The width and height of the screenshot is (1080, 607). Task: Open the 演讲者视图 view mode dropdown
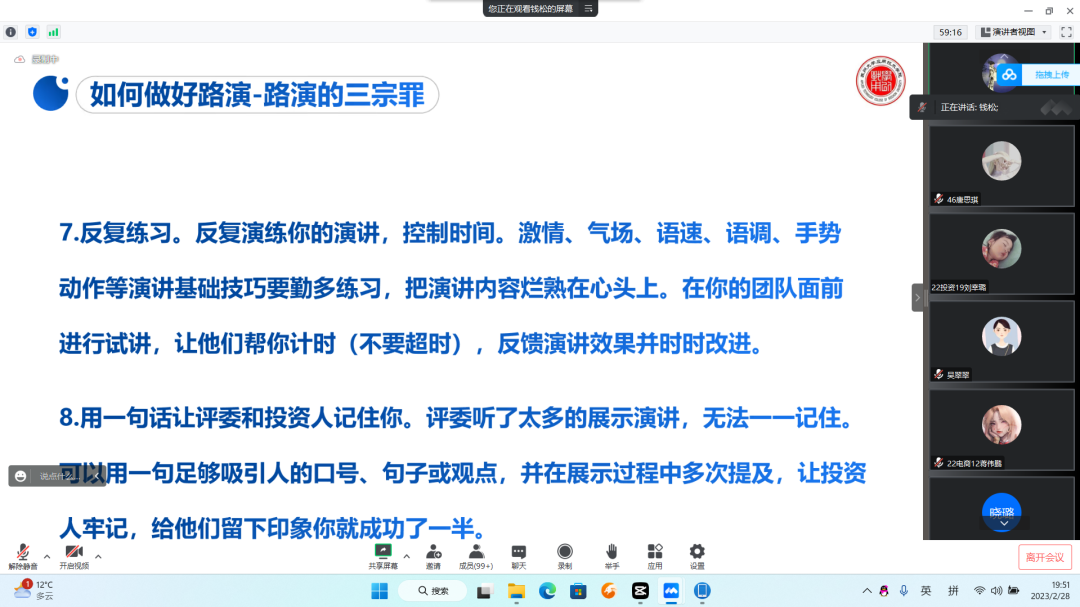(1009, 31)
